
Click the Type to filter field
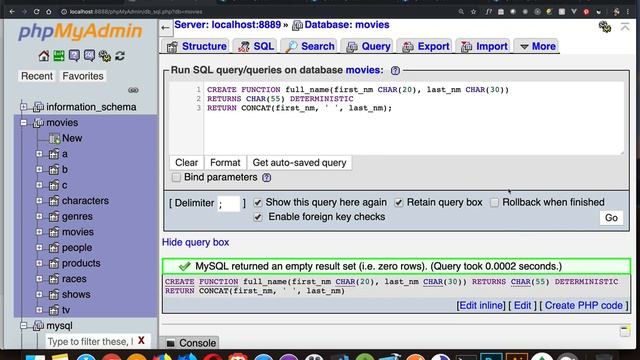[x=90, y=341]
